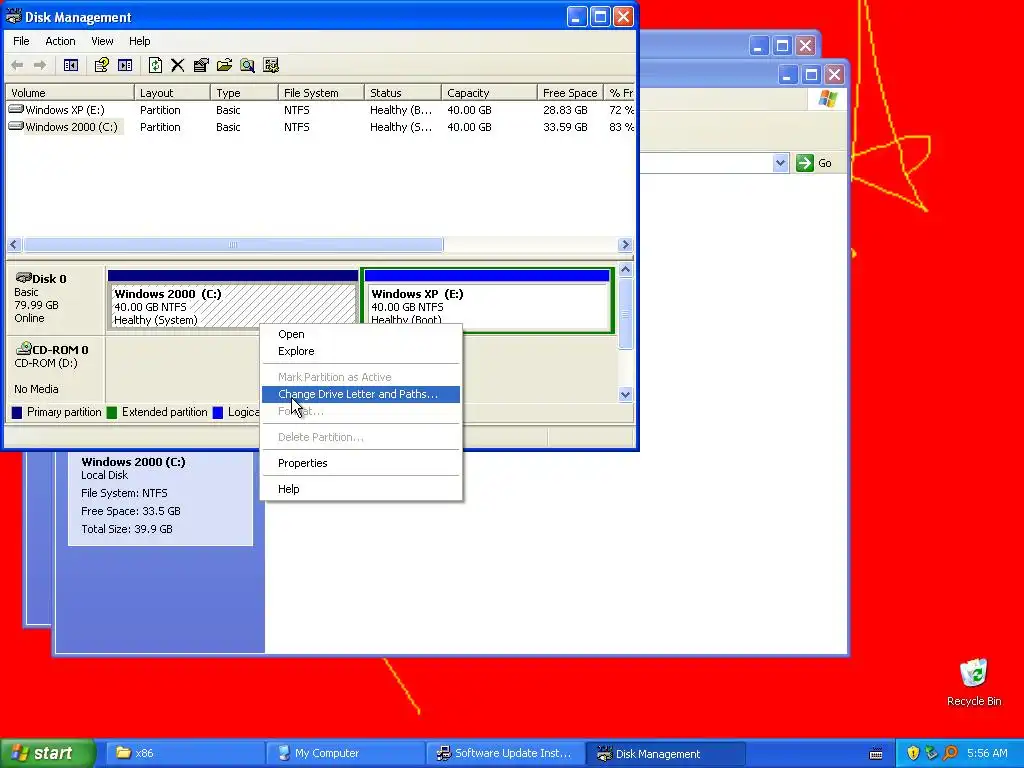This screenshot has height=768, width=1024.
Task: Click the 33.59 GB free space cell
Action: (566, 127)
